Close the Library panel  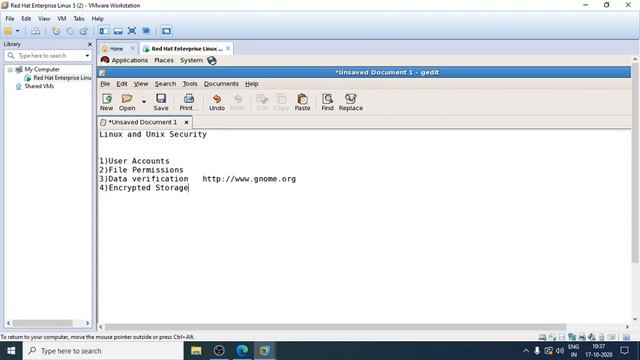90,44
